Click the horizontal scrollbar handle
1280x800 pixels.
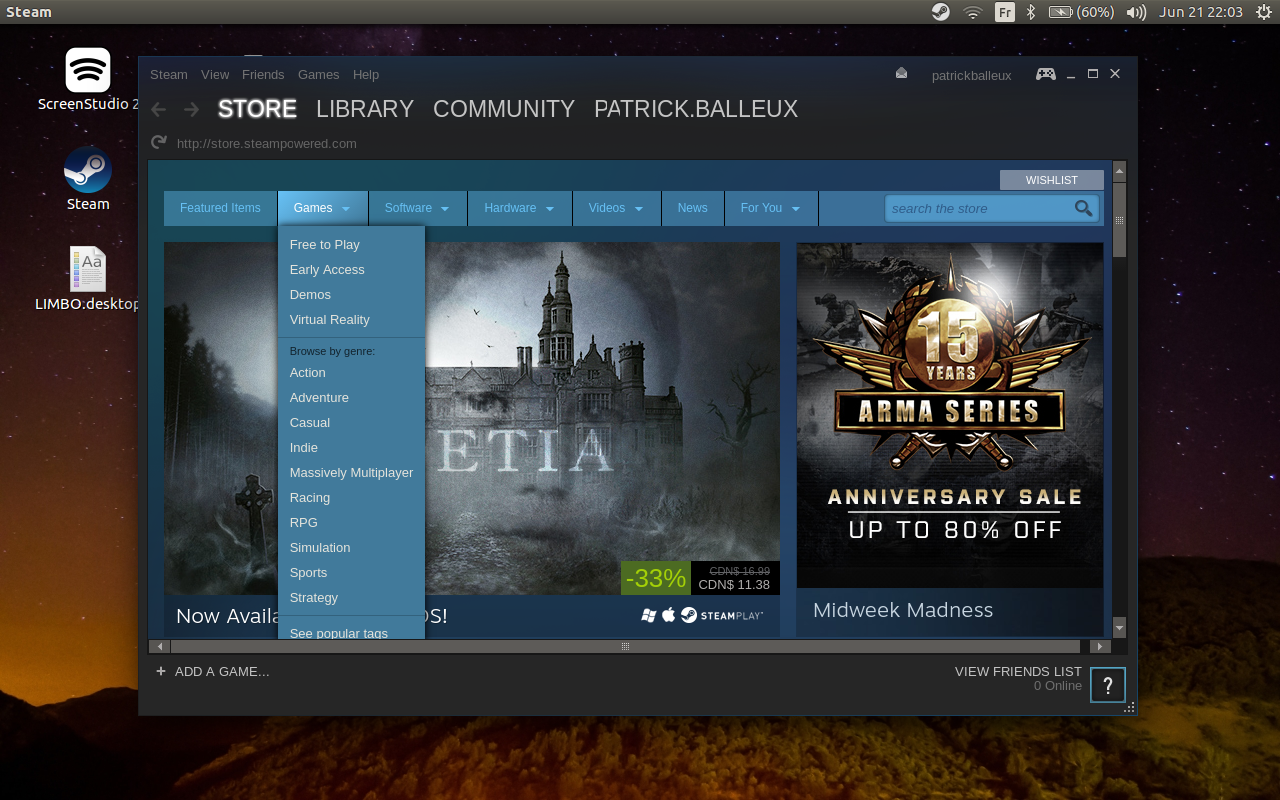tap(625, 646)
